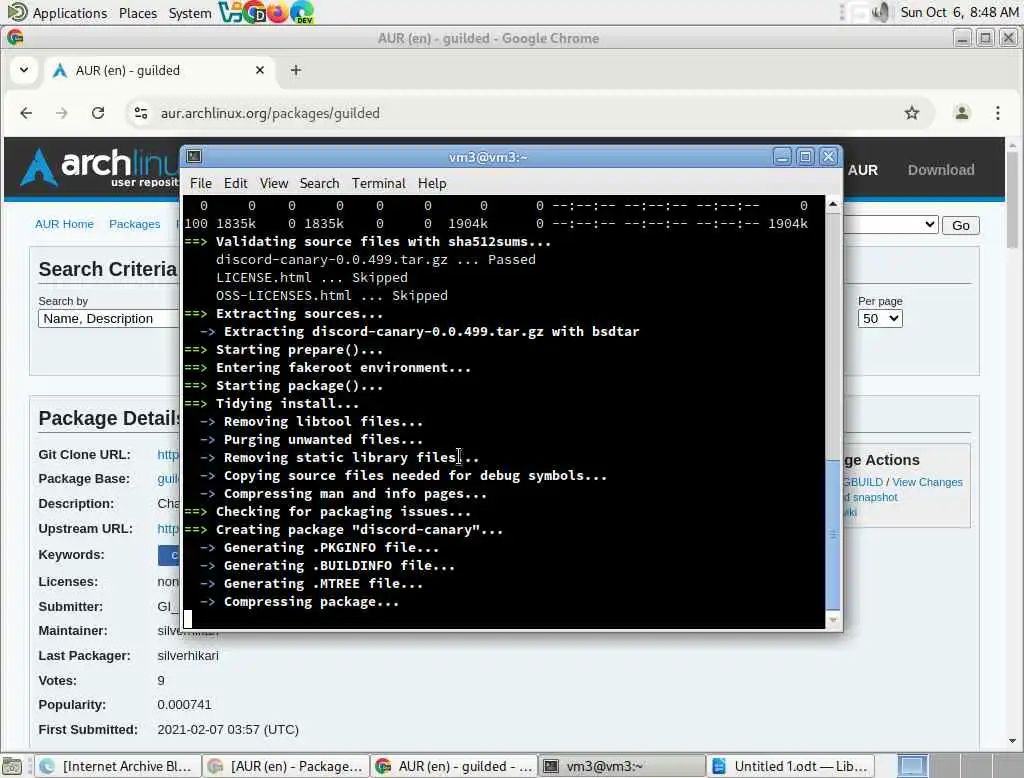The width and height of the screenshot is (1024, 778).
Task: Click the address bar URL
Action: (270, 113)
